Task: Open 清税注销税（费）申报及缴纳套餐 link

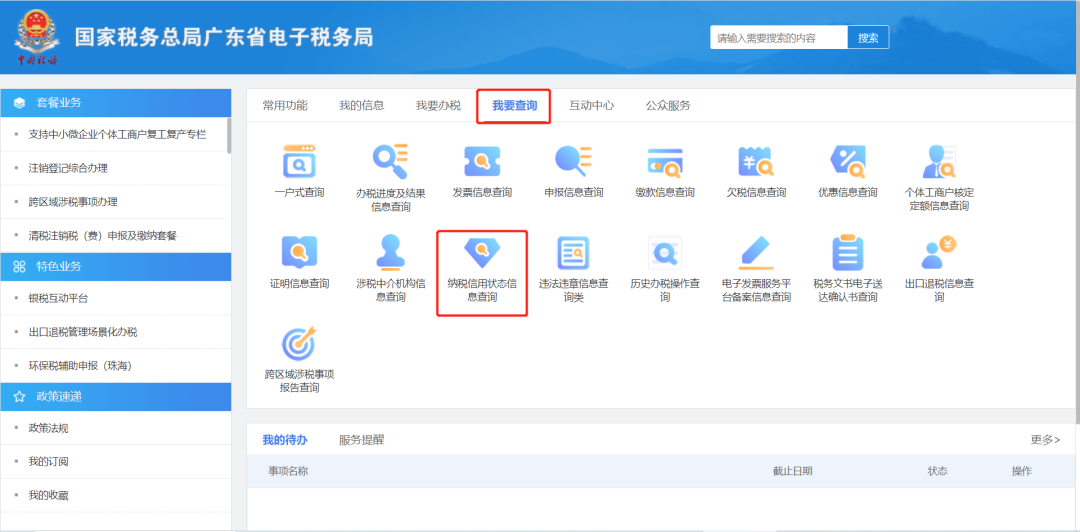Action: [103, 236]
